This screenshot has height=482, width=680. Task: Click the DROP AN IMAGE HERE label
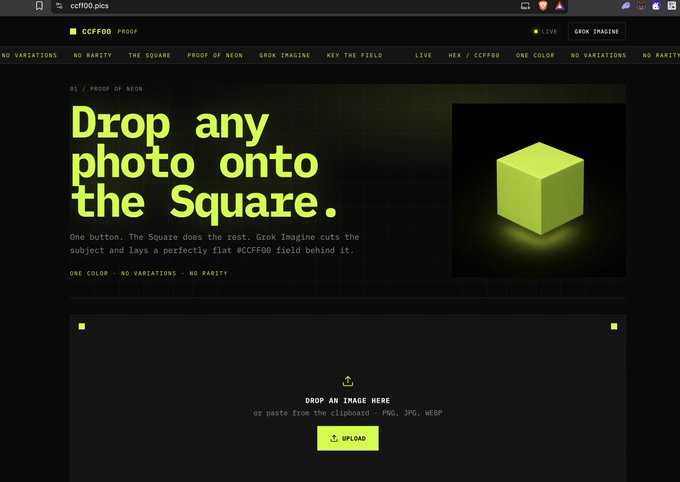(x=348, y=400)
